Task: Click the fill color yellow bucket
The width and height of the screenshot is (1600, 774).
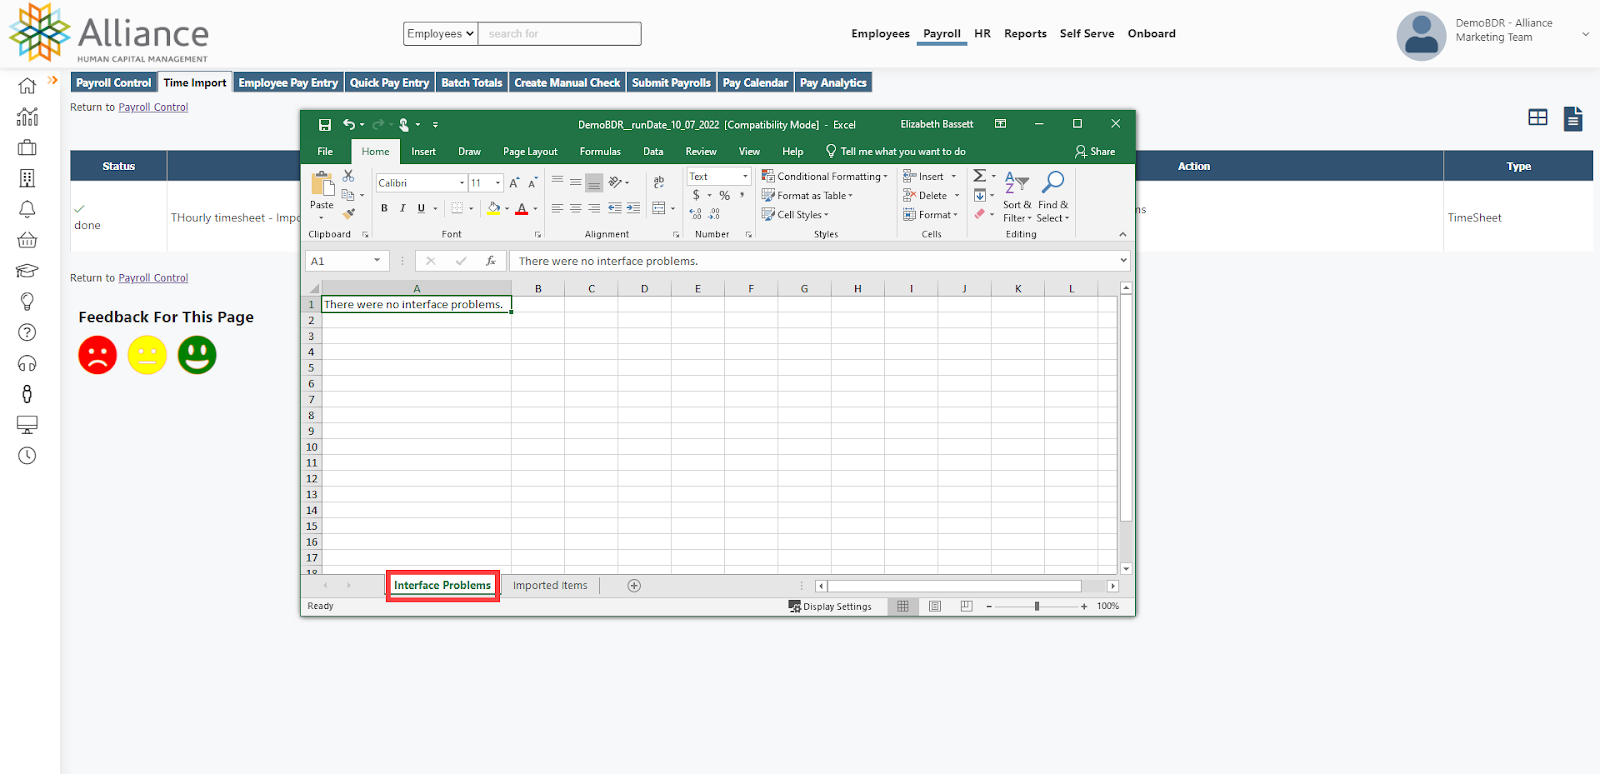Action: [493, 208]
